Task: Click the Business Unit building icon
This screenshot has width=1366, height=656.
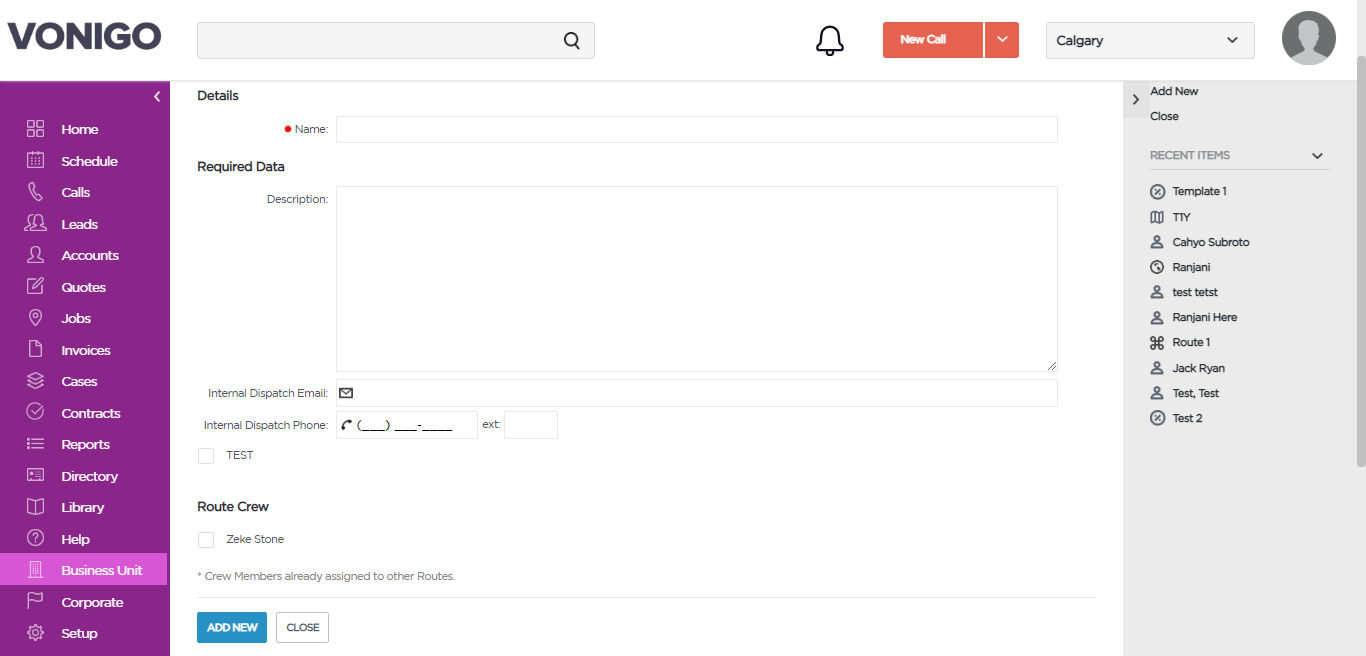Action: (x=35, y=570)
